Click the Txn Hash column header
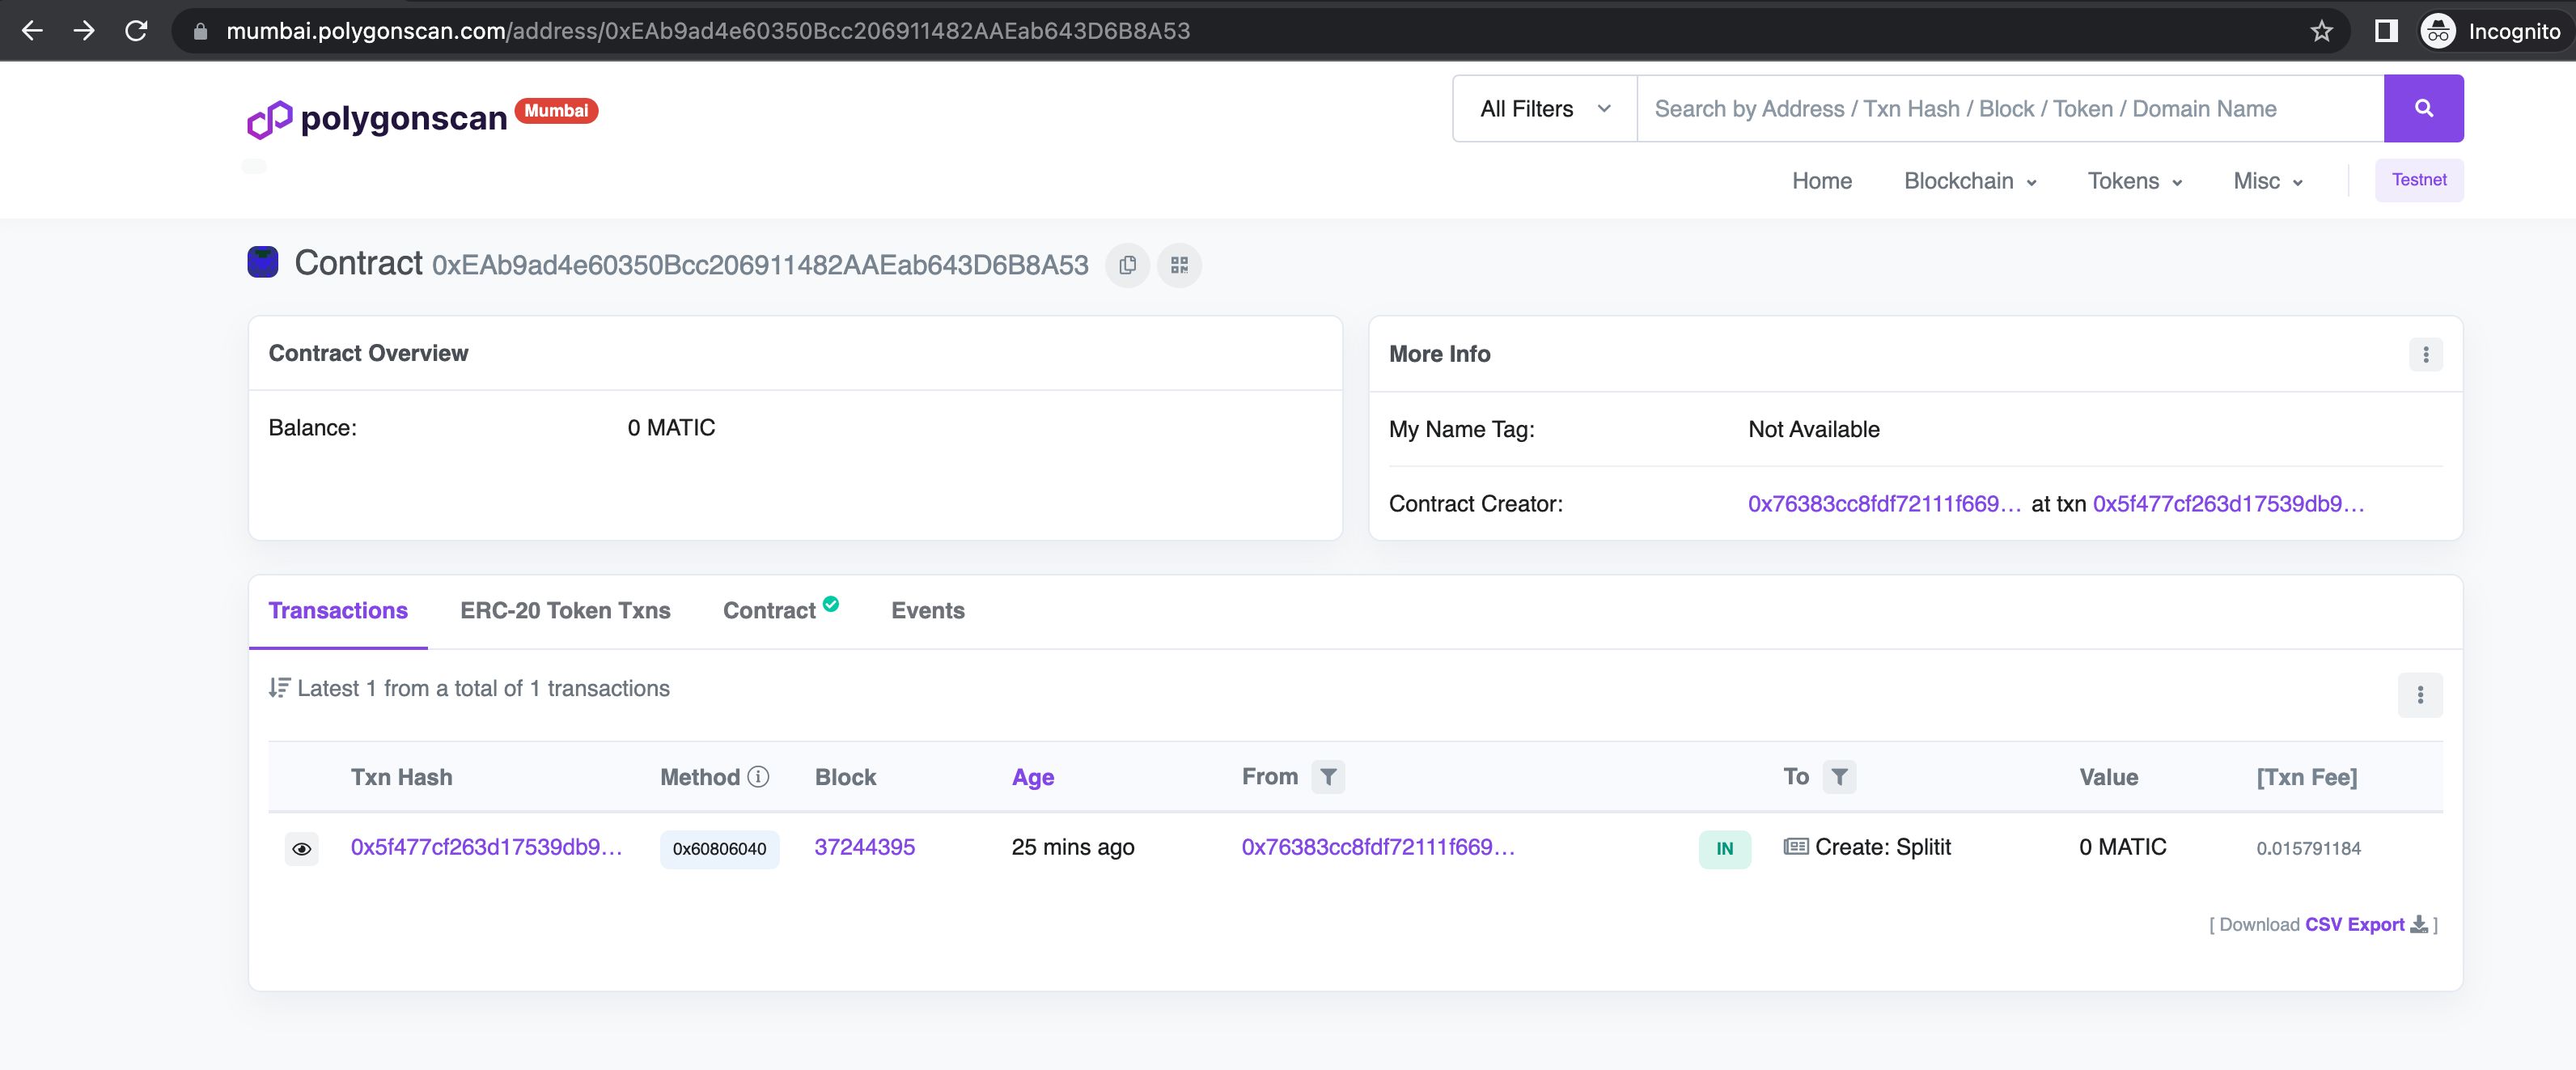 (401, 777)
